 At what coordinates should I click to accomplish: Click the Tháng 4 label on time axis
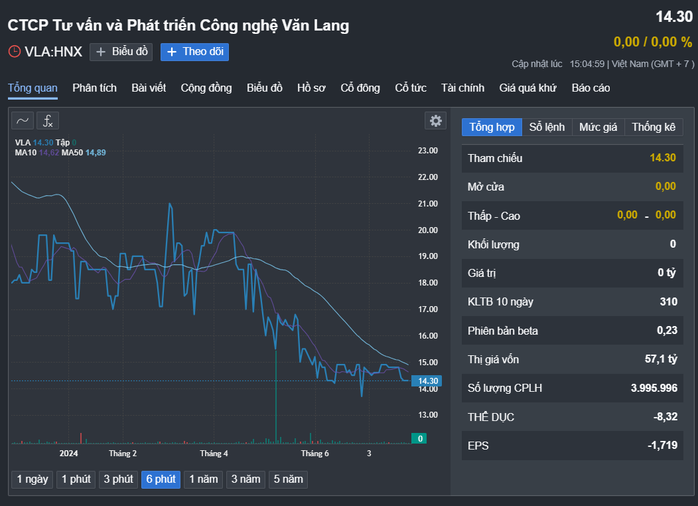tap(214, 453)
